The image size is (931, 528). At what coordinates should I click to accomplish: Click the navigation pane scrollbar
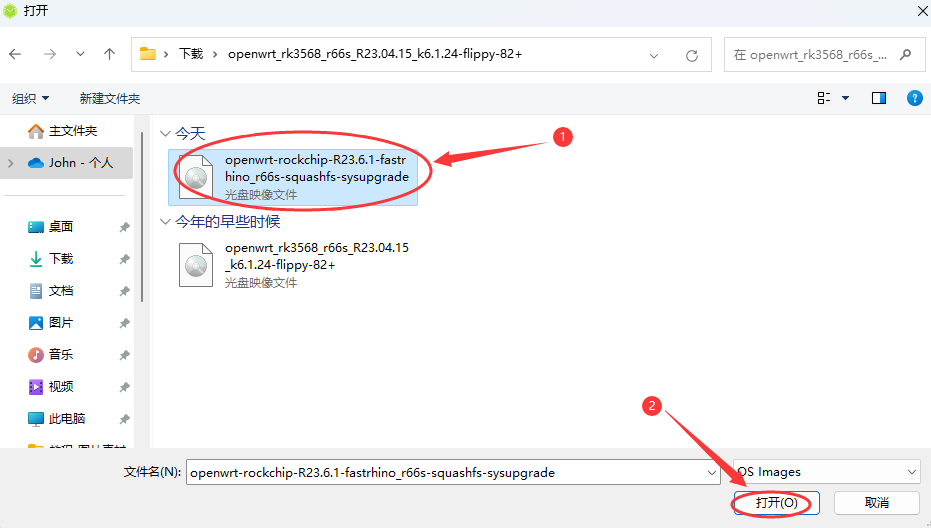(x=142, y=217)
